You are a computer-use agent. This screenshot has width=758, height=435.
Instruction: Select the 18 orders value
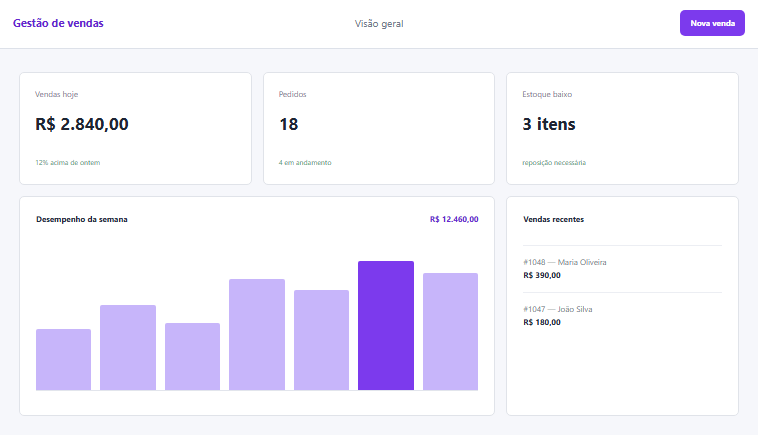coord(289,124)
